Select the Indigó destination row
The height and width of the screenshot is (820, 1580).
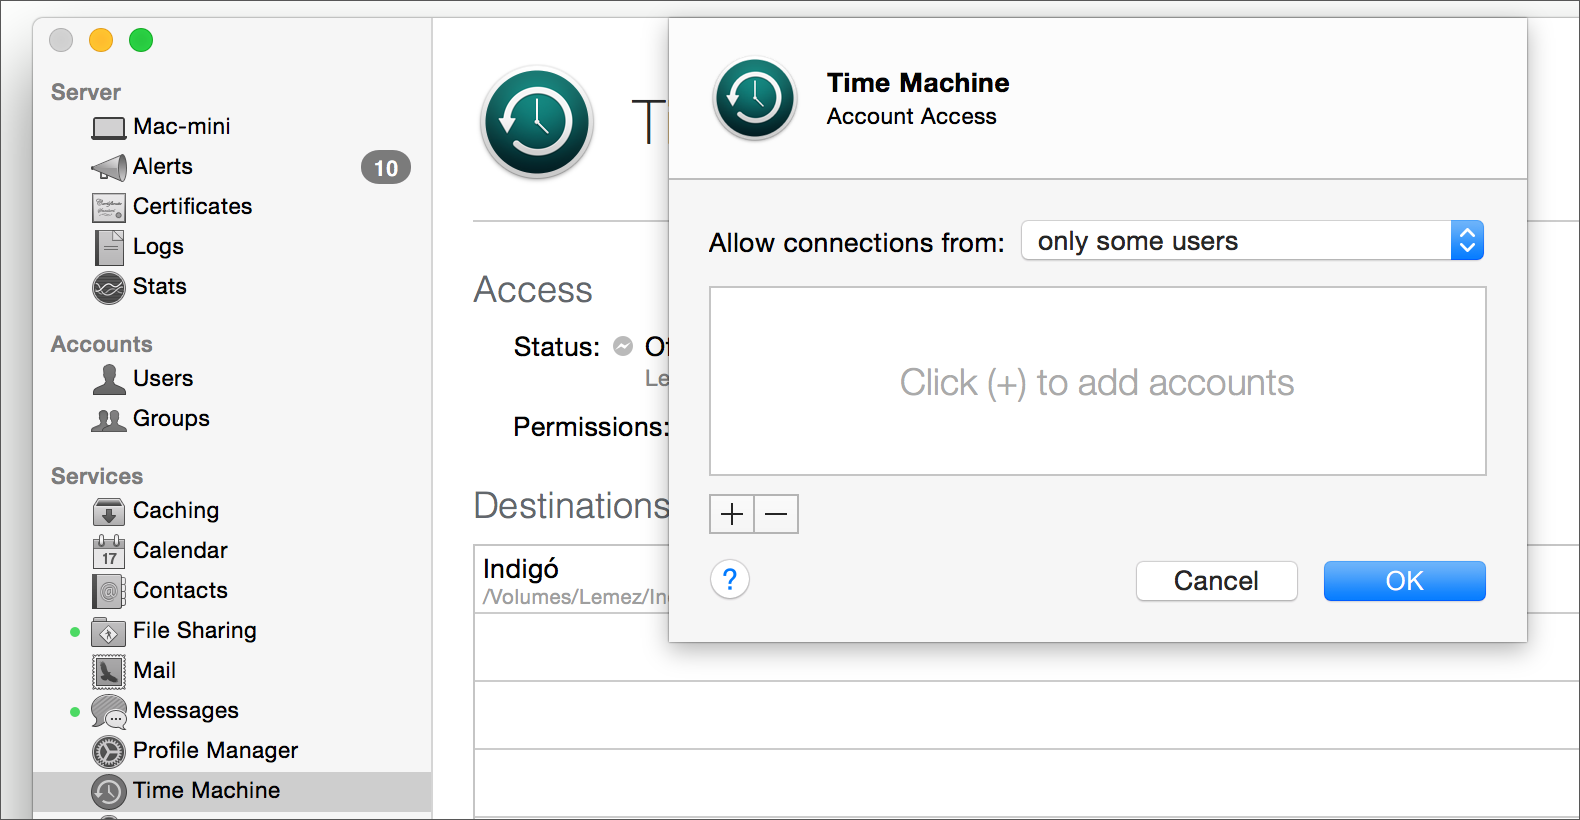[572, 580]
